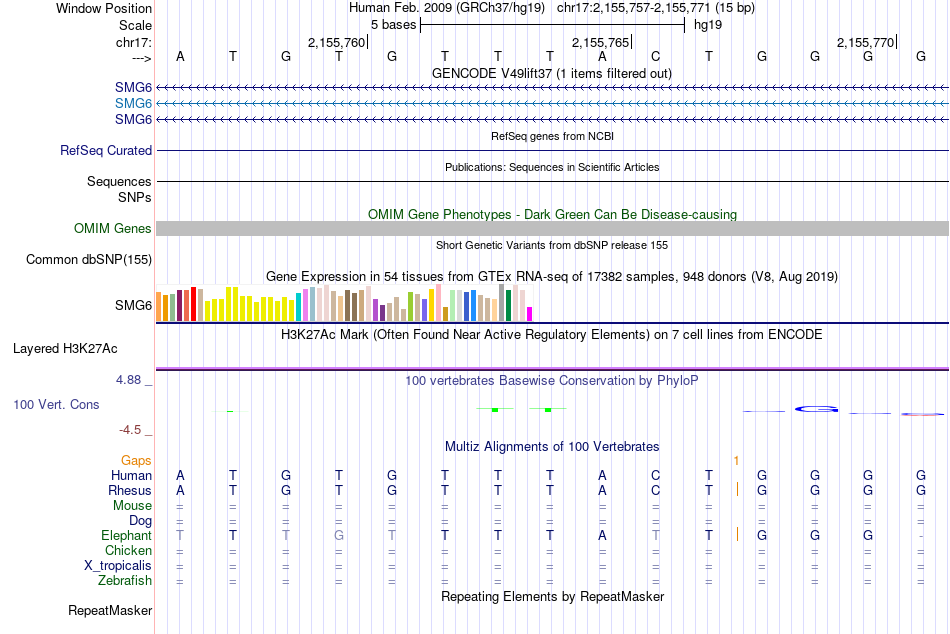This screenshot has height=634, width=950.
Task: Click the large blue G conservation logo peak
Action: click(x=816, y=410)
